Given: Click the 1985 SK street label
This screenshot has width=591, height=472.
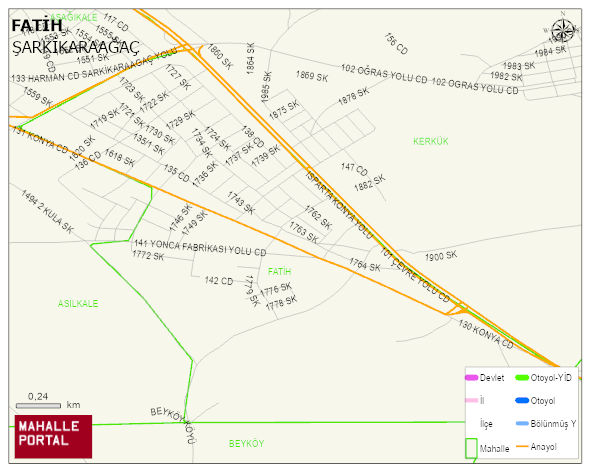Looking at the screenshot, I should pyautogui.click(x=266, y=87).
